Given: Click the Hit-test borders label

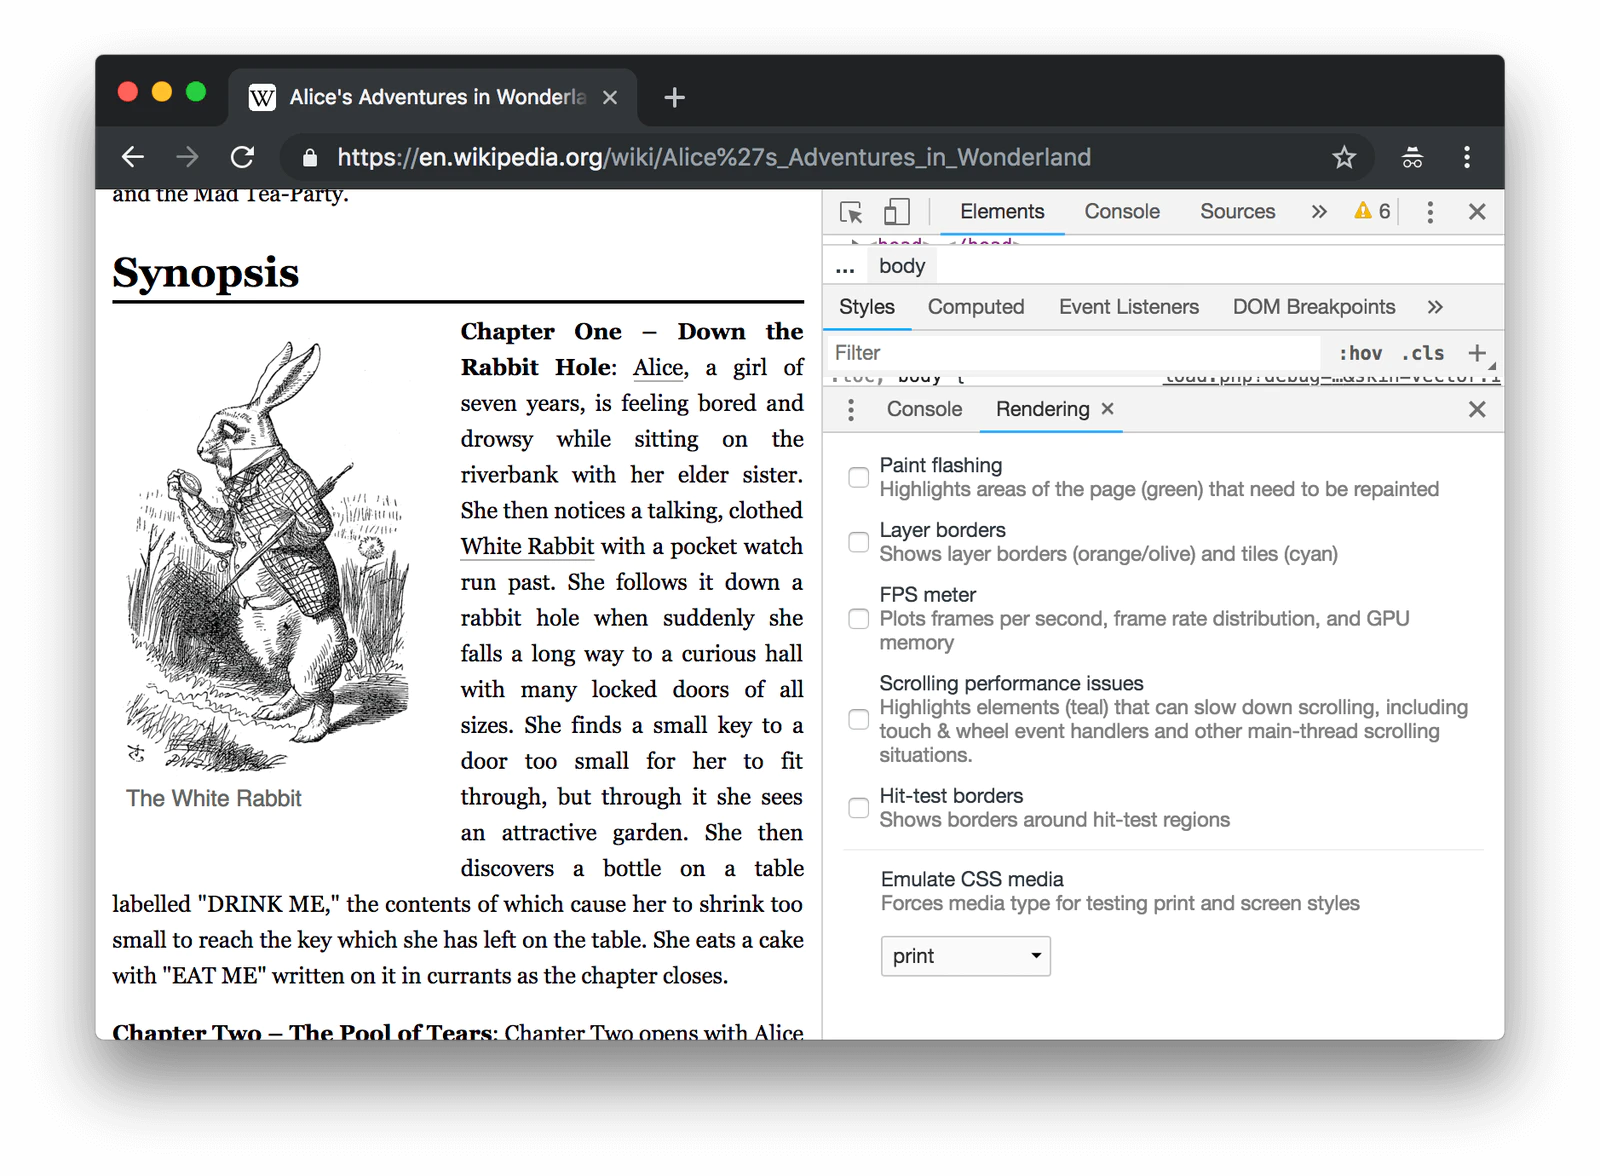Looking at the screenshot, I should click(951, 796).
